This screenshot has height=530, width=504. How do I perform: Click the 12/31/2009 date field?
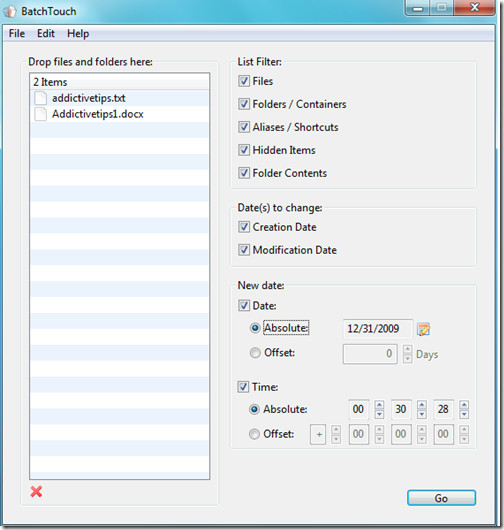[x=378, y=329]
